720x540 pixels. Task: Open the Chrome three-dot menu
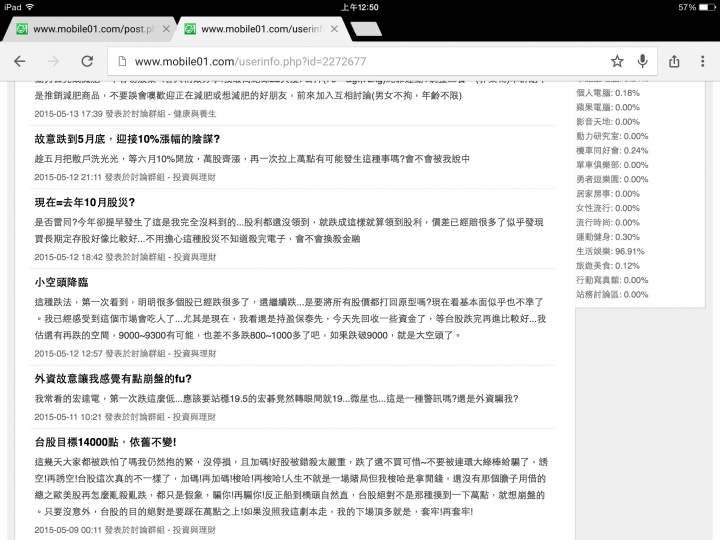pyautogui.click(x=703, y=61)
